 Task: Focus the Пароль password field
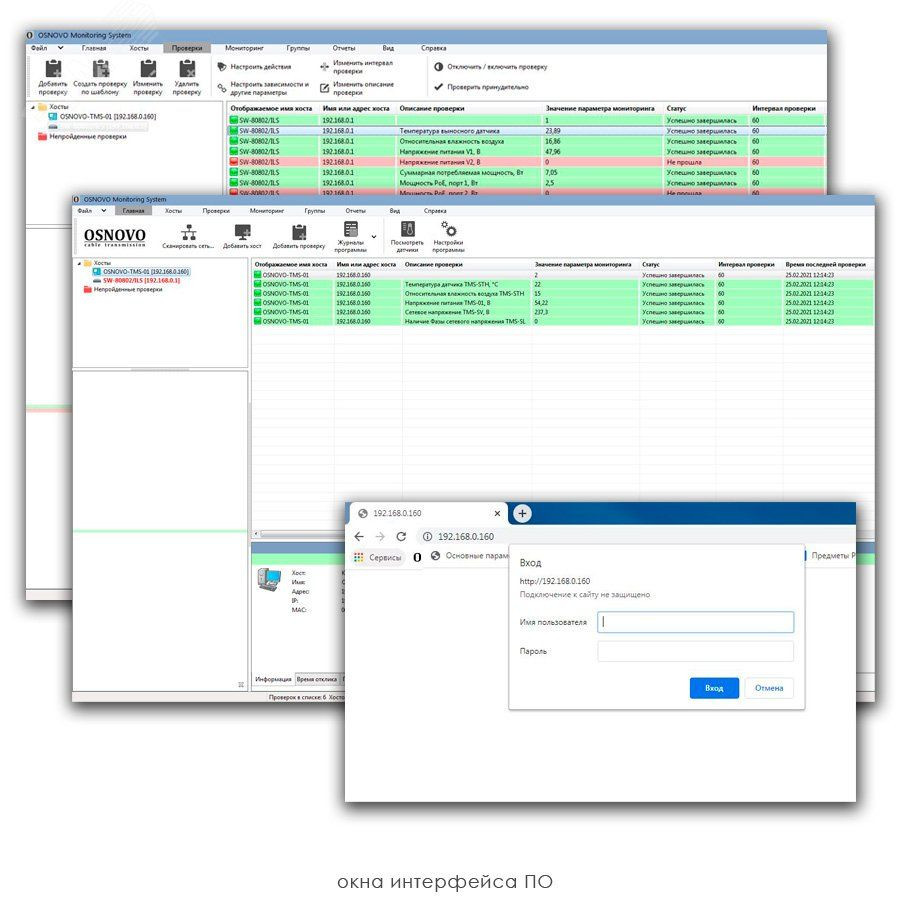(695, 651)
